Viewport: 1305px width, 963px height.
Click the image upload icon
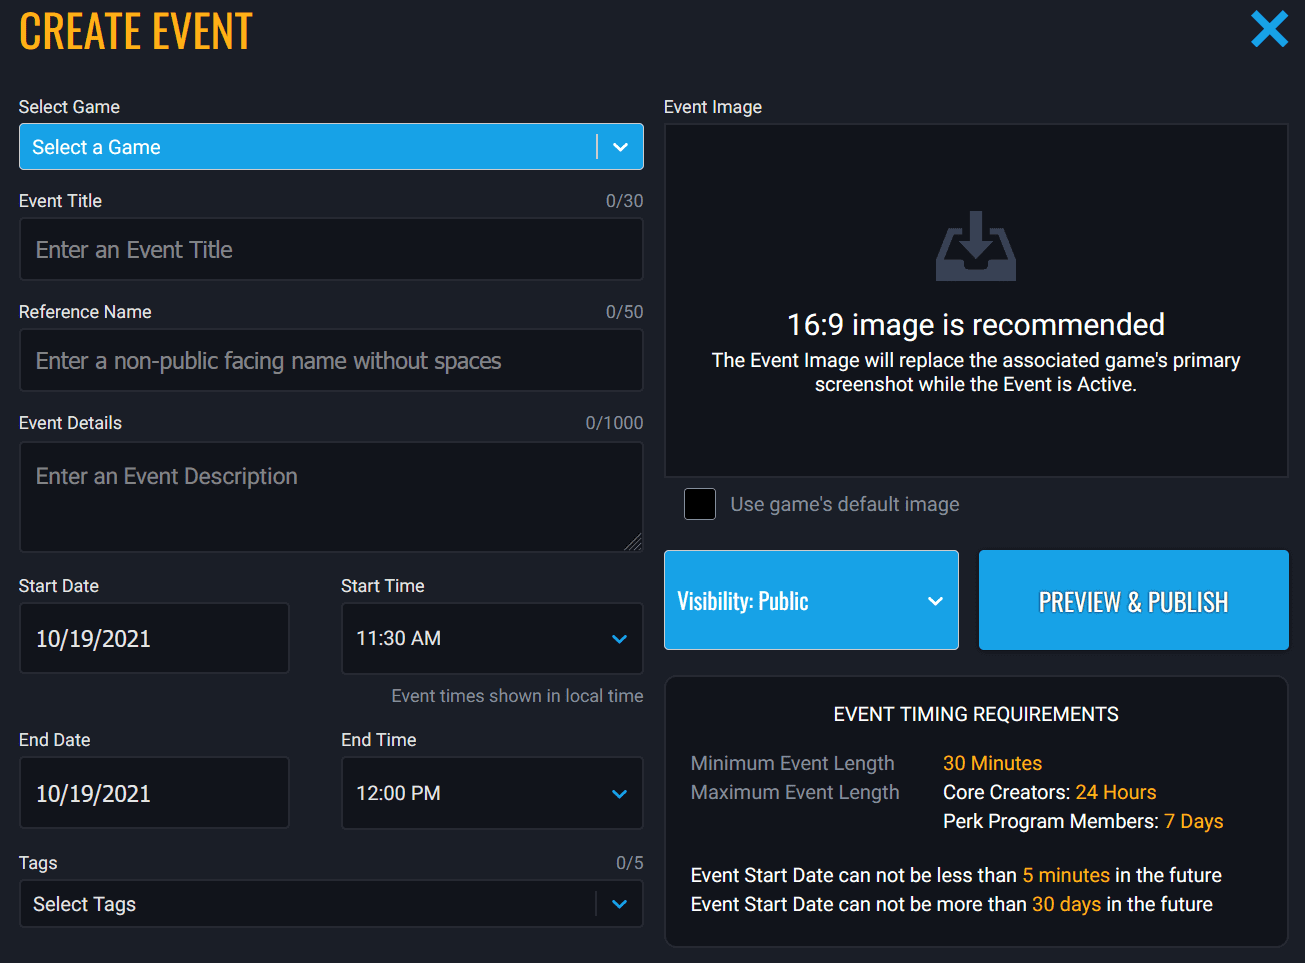pos(975,248)
